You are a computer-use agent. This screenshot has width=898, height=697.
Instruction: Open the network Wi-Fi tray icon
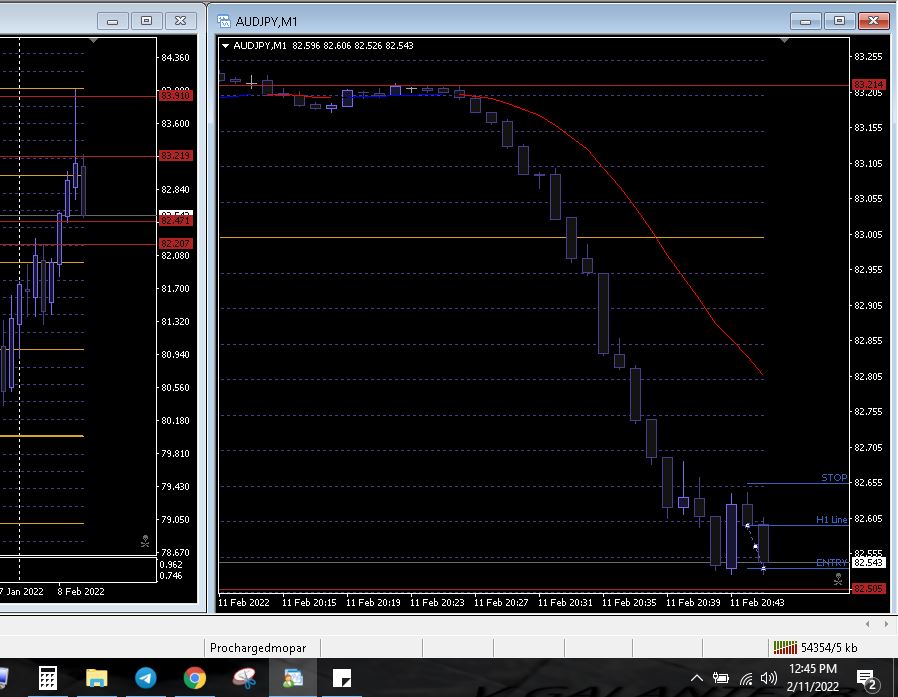coord(746,679)
